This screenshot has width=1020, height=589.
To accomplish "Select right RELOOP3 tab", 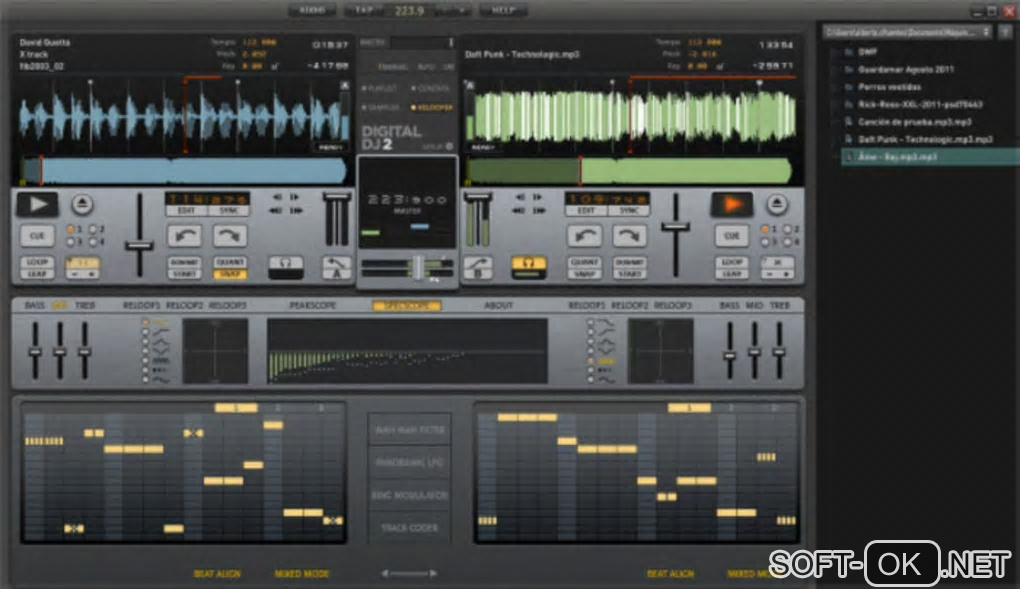I will tap(673, 305).
